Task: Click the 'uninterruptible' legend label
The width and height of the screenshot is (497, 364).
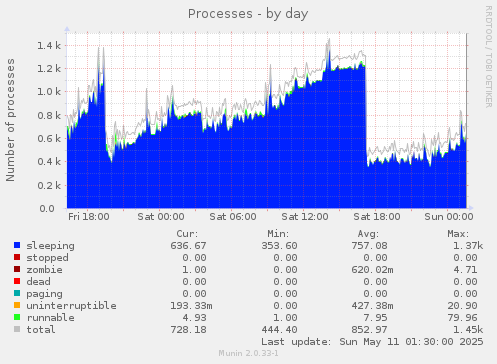Action: [71, 306]
